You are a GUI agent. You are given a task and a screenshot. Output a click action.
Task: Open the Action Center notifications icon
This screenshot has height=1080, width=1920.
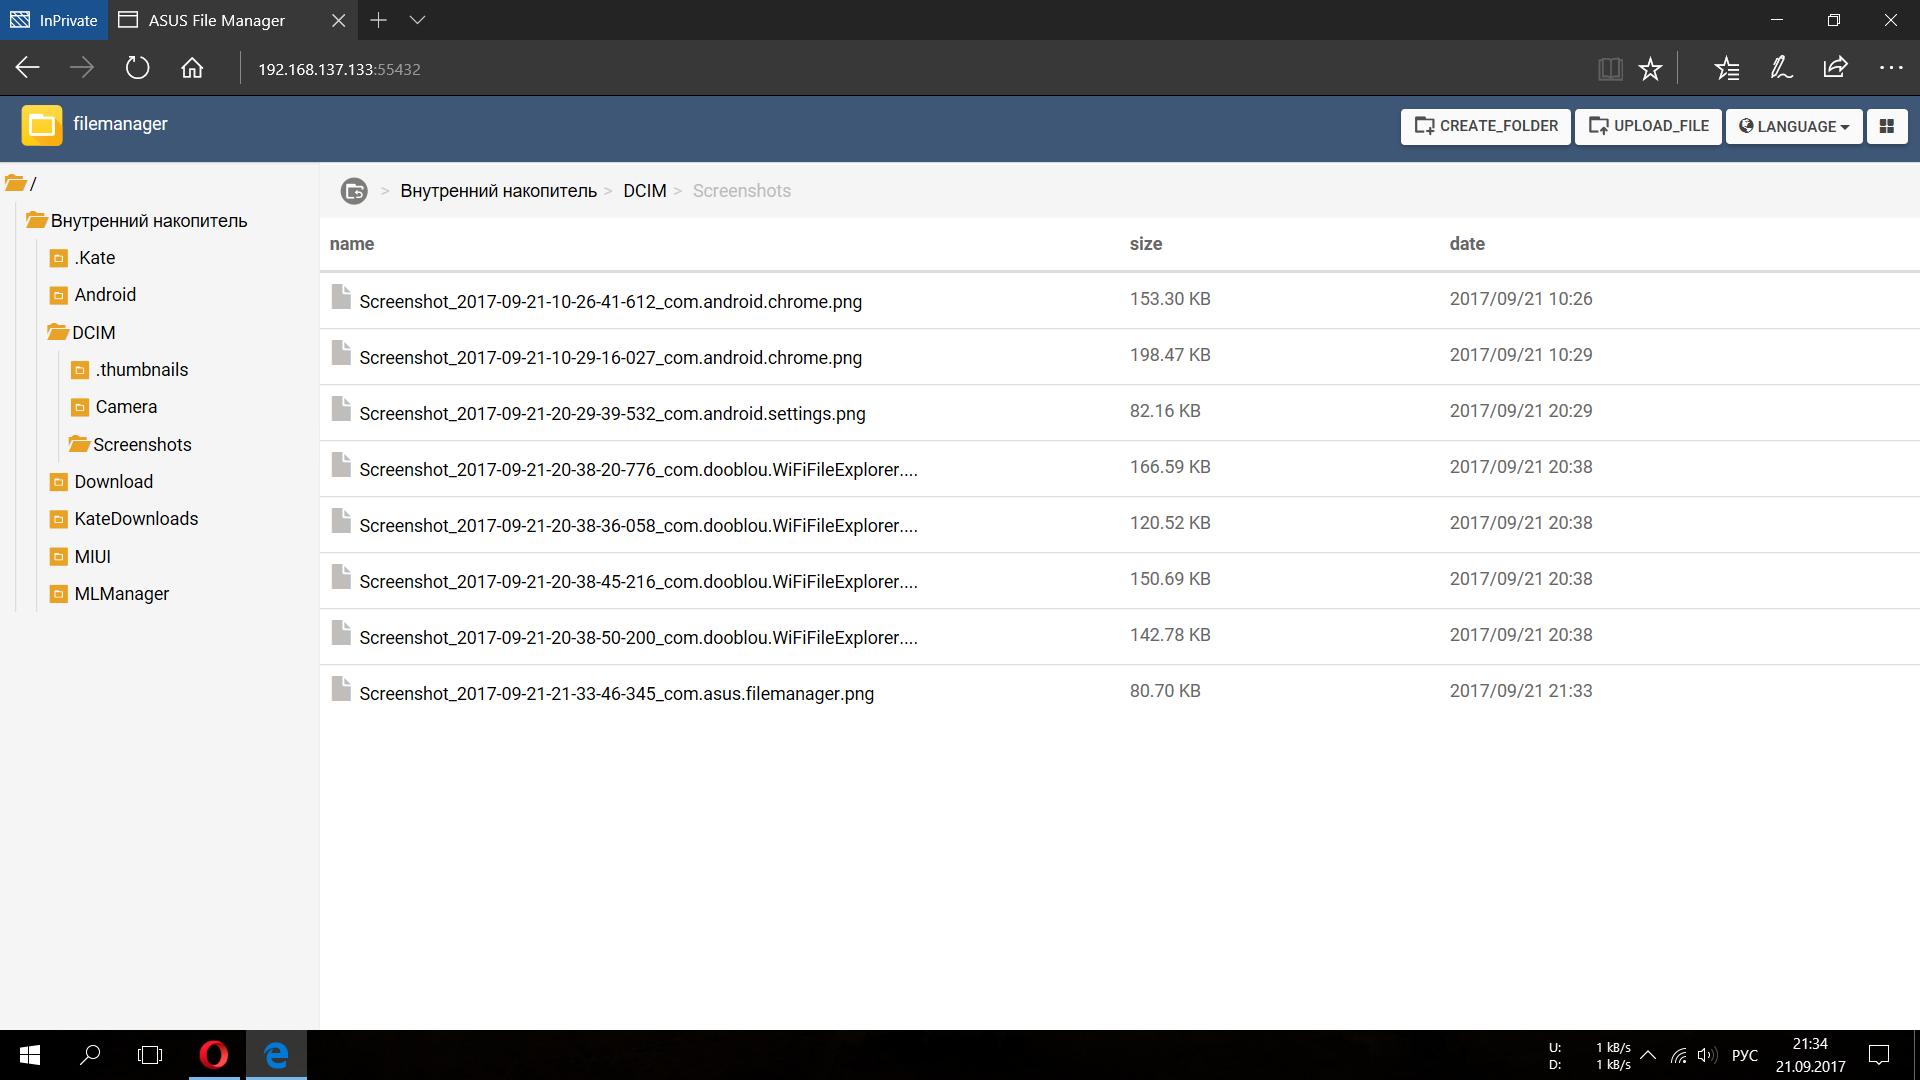[x=1879, y=1055]
